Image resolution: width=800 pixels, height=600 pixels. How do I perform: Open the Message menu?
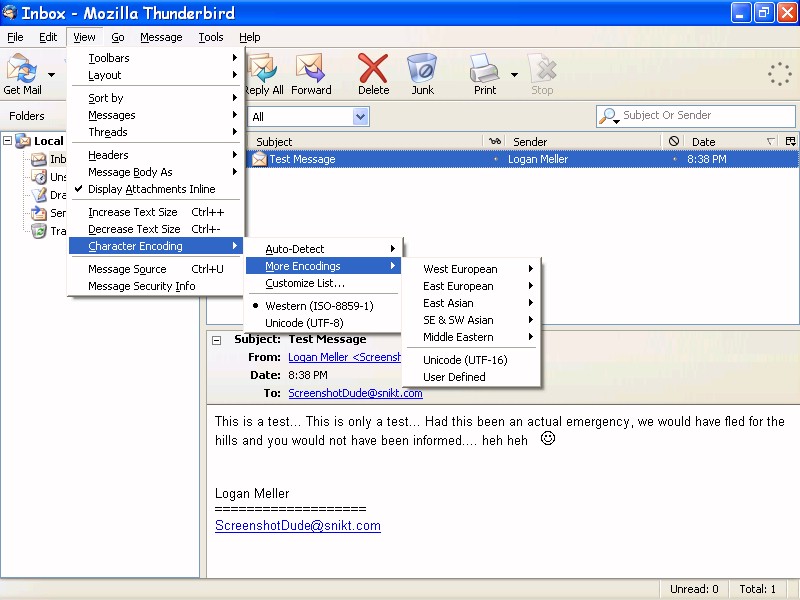tap(161, 37)
